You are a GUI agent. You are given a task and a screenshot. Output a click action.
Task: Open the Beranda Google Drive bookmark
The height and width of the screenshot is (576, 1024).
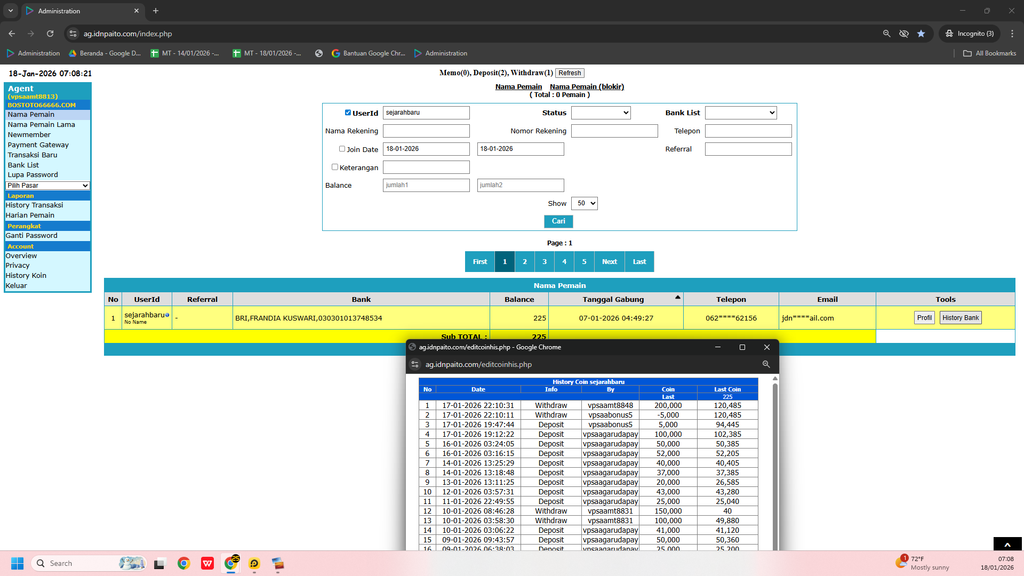pos(104,53)
